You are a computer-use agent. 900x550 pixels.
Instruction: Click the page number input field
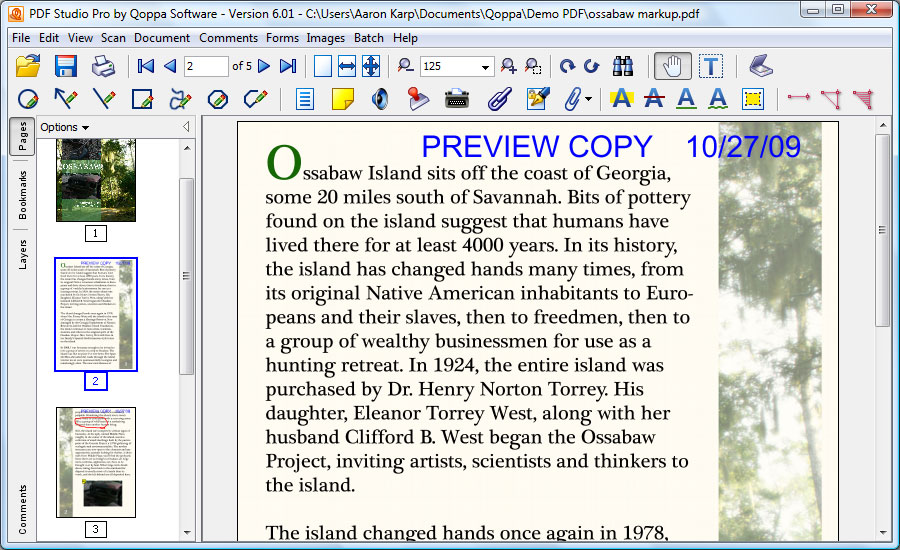206,66
